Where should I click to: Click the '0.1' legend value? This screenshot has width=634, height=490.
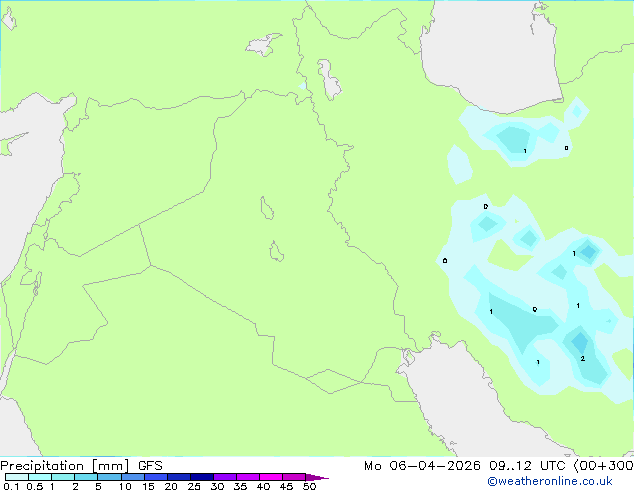11,486
